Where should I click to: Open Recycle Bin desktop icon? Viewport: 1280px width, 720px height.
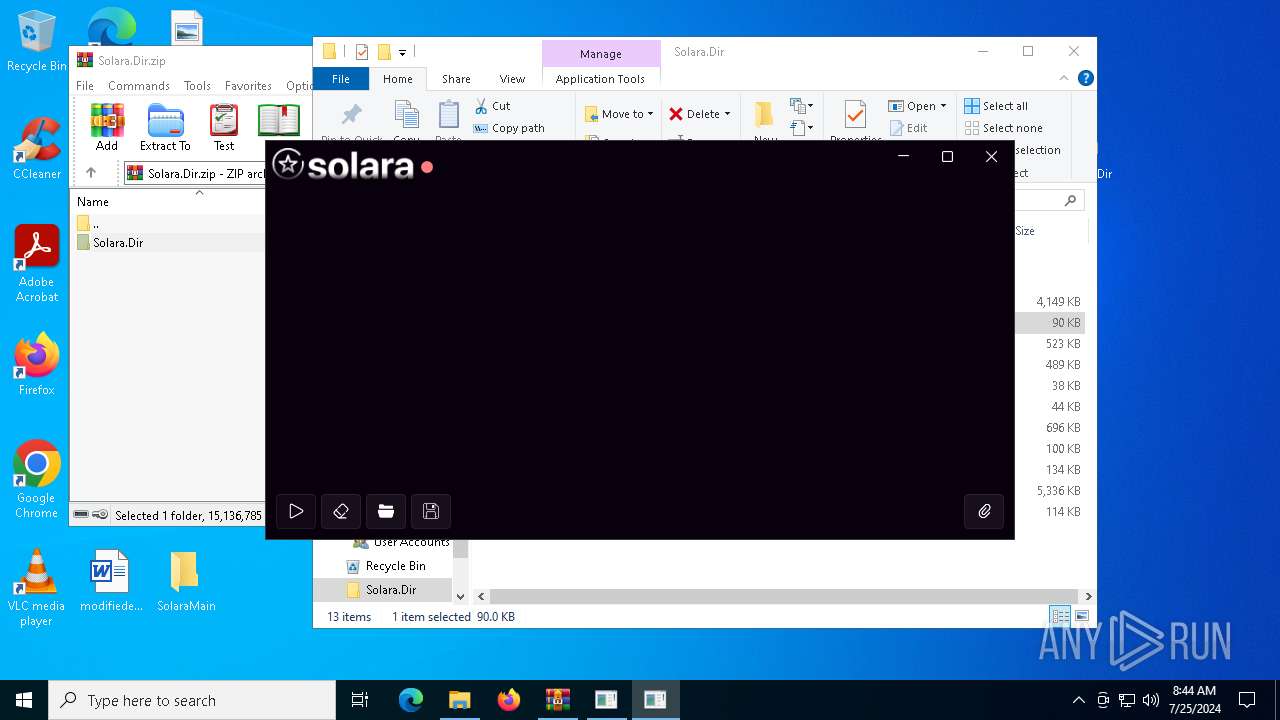pyautogui.click(x=37, y=42)
